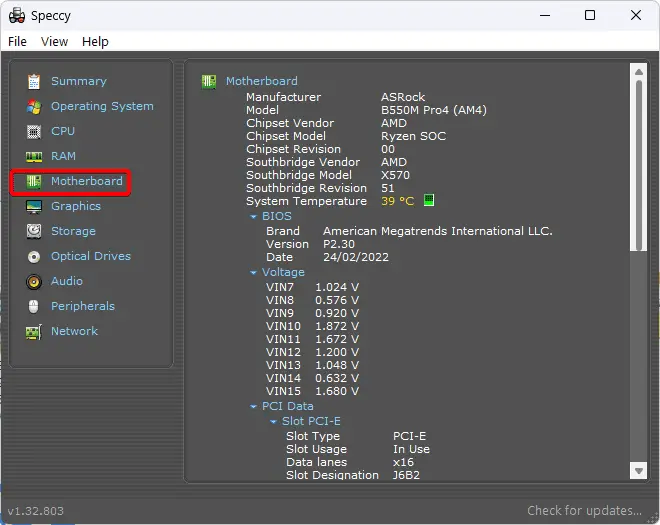Open the Operating System section
This screenshot has width=660, height=525.
102,106
